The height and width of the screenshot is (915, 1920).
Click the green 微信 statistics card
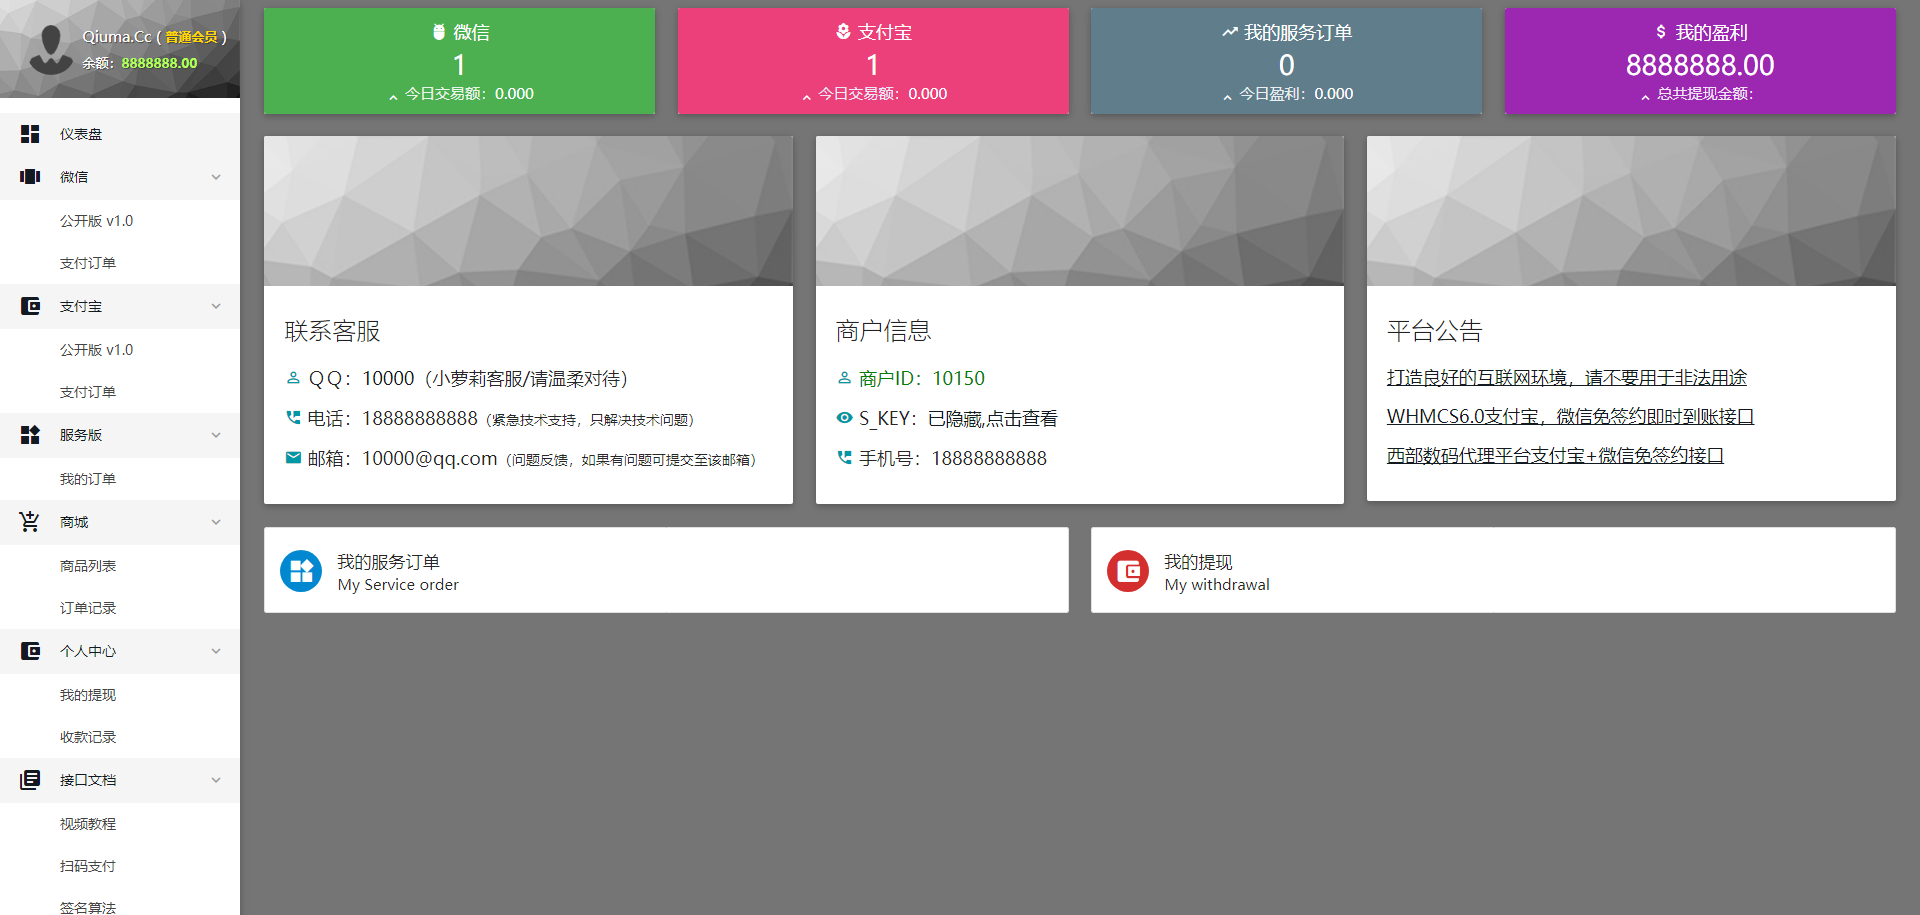pos(459,61)
